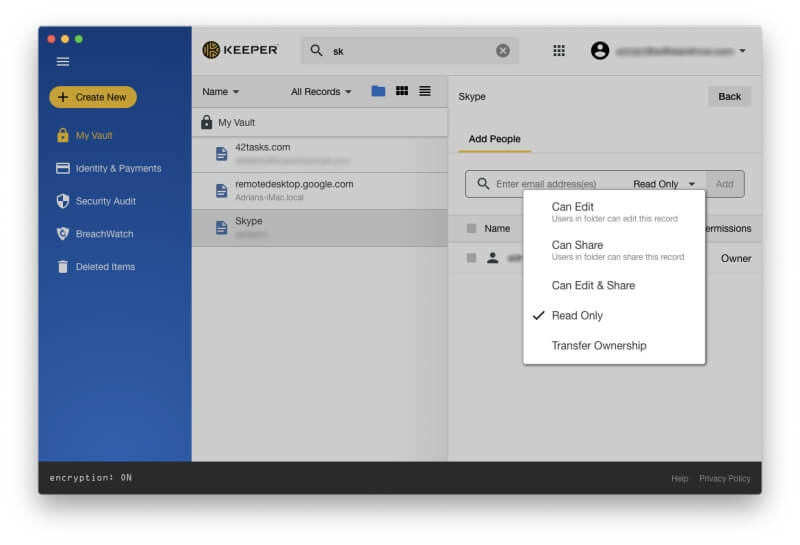Switch to grid tile view icon
800x545 pixels.
[402, 91]
